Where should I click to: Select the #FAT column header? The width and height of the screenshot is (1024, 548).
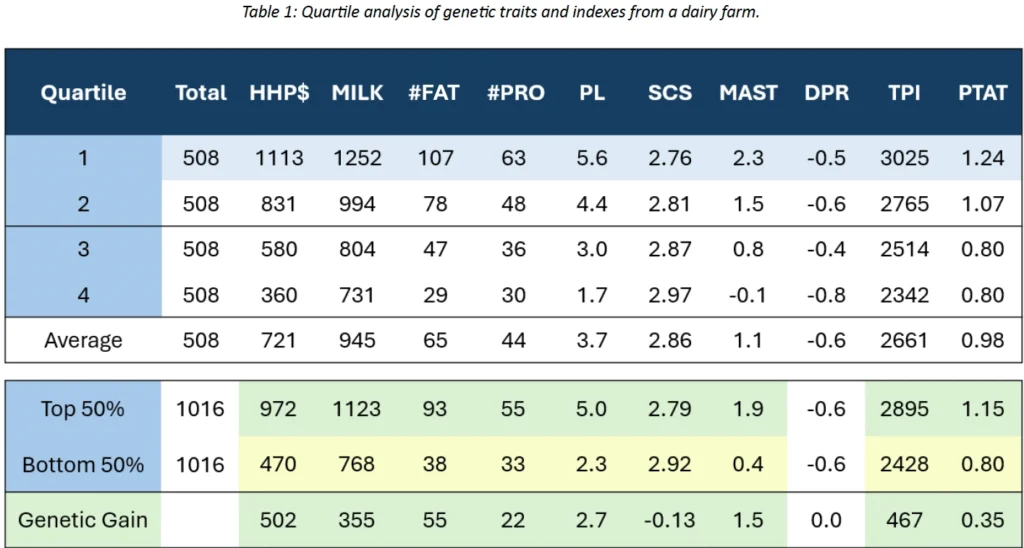tap(435, 93)
